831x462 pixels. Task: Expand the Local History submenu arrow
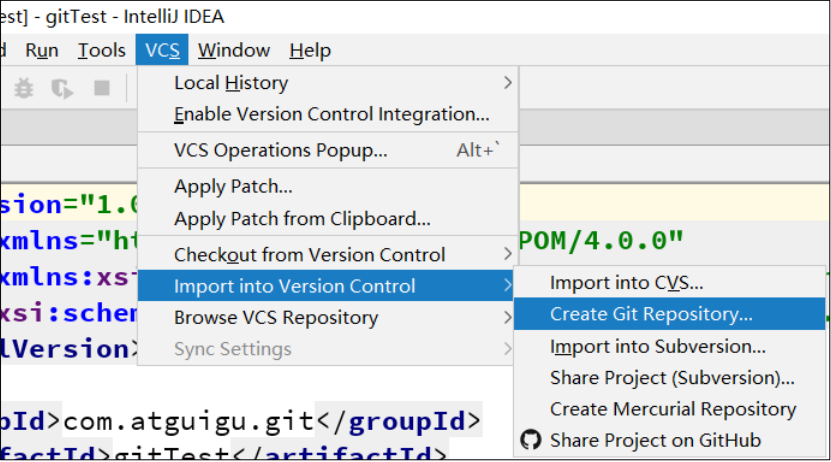click(x=508, y=83)
